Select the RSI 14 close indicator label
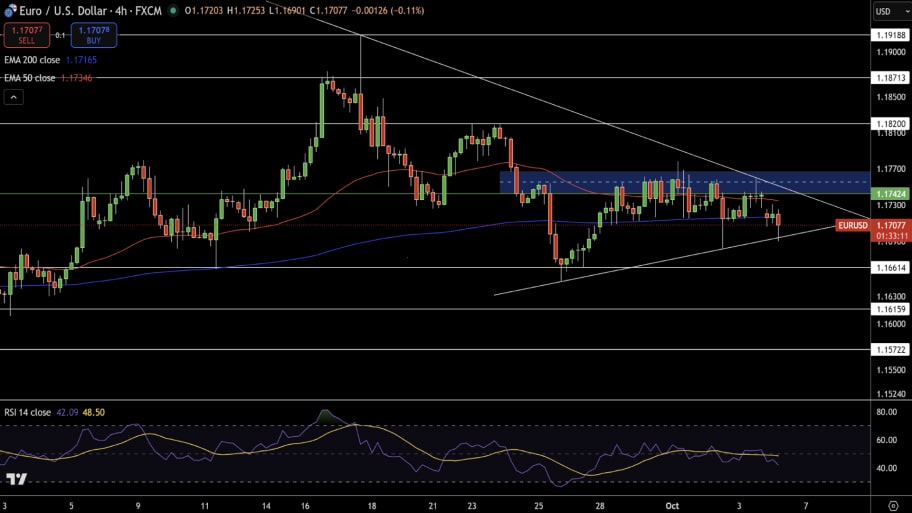Screen dimensions: 912x513 (28, 412)
